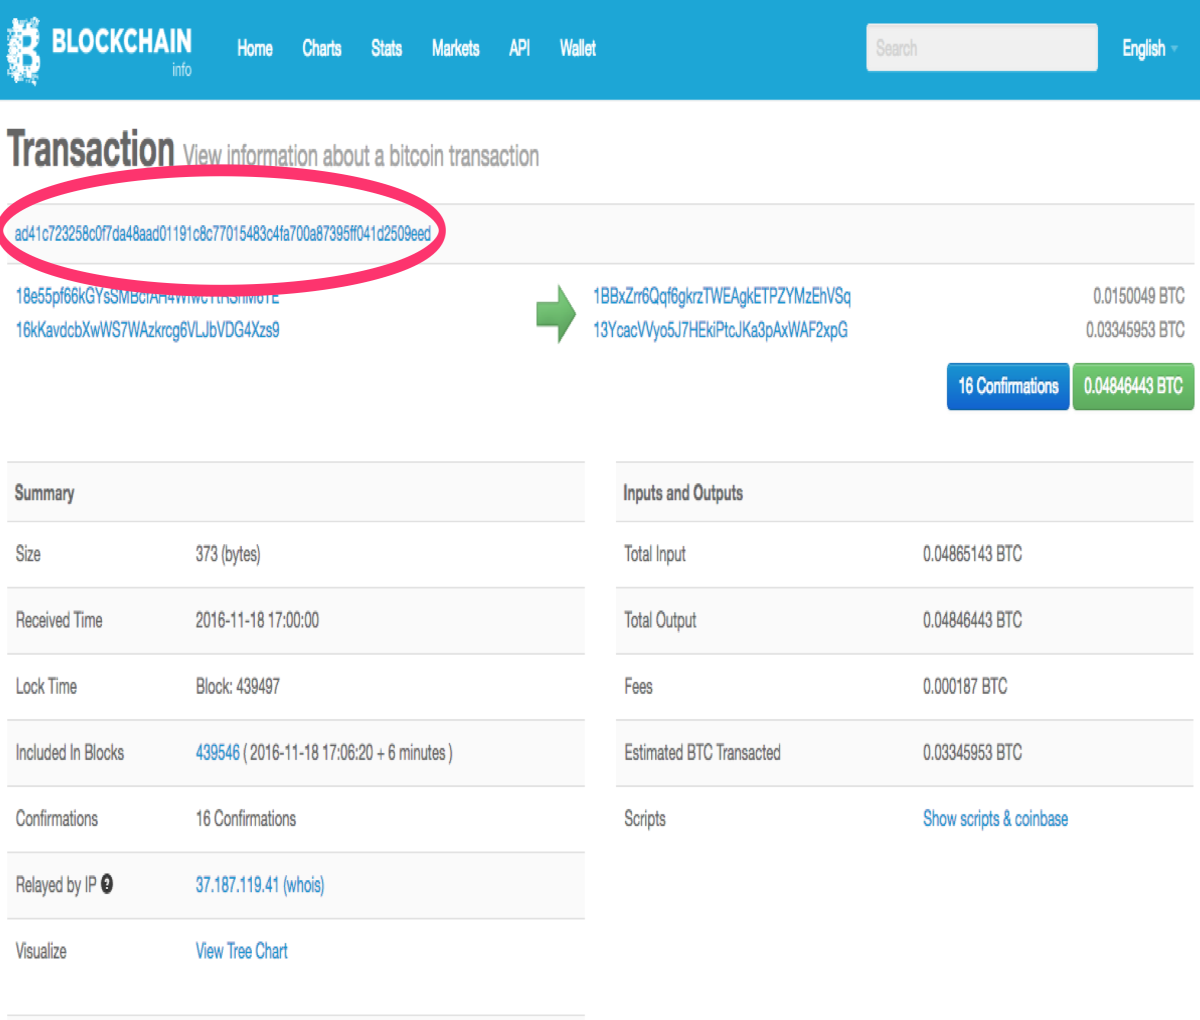1200x1020 pixels.
Task: Select Received Time value 2016-11-18 17:00:00
Action: coord(257,620)
